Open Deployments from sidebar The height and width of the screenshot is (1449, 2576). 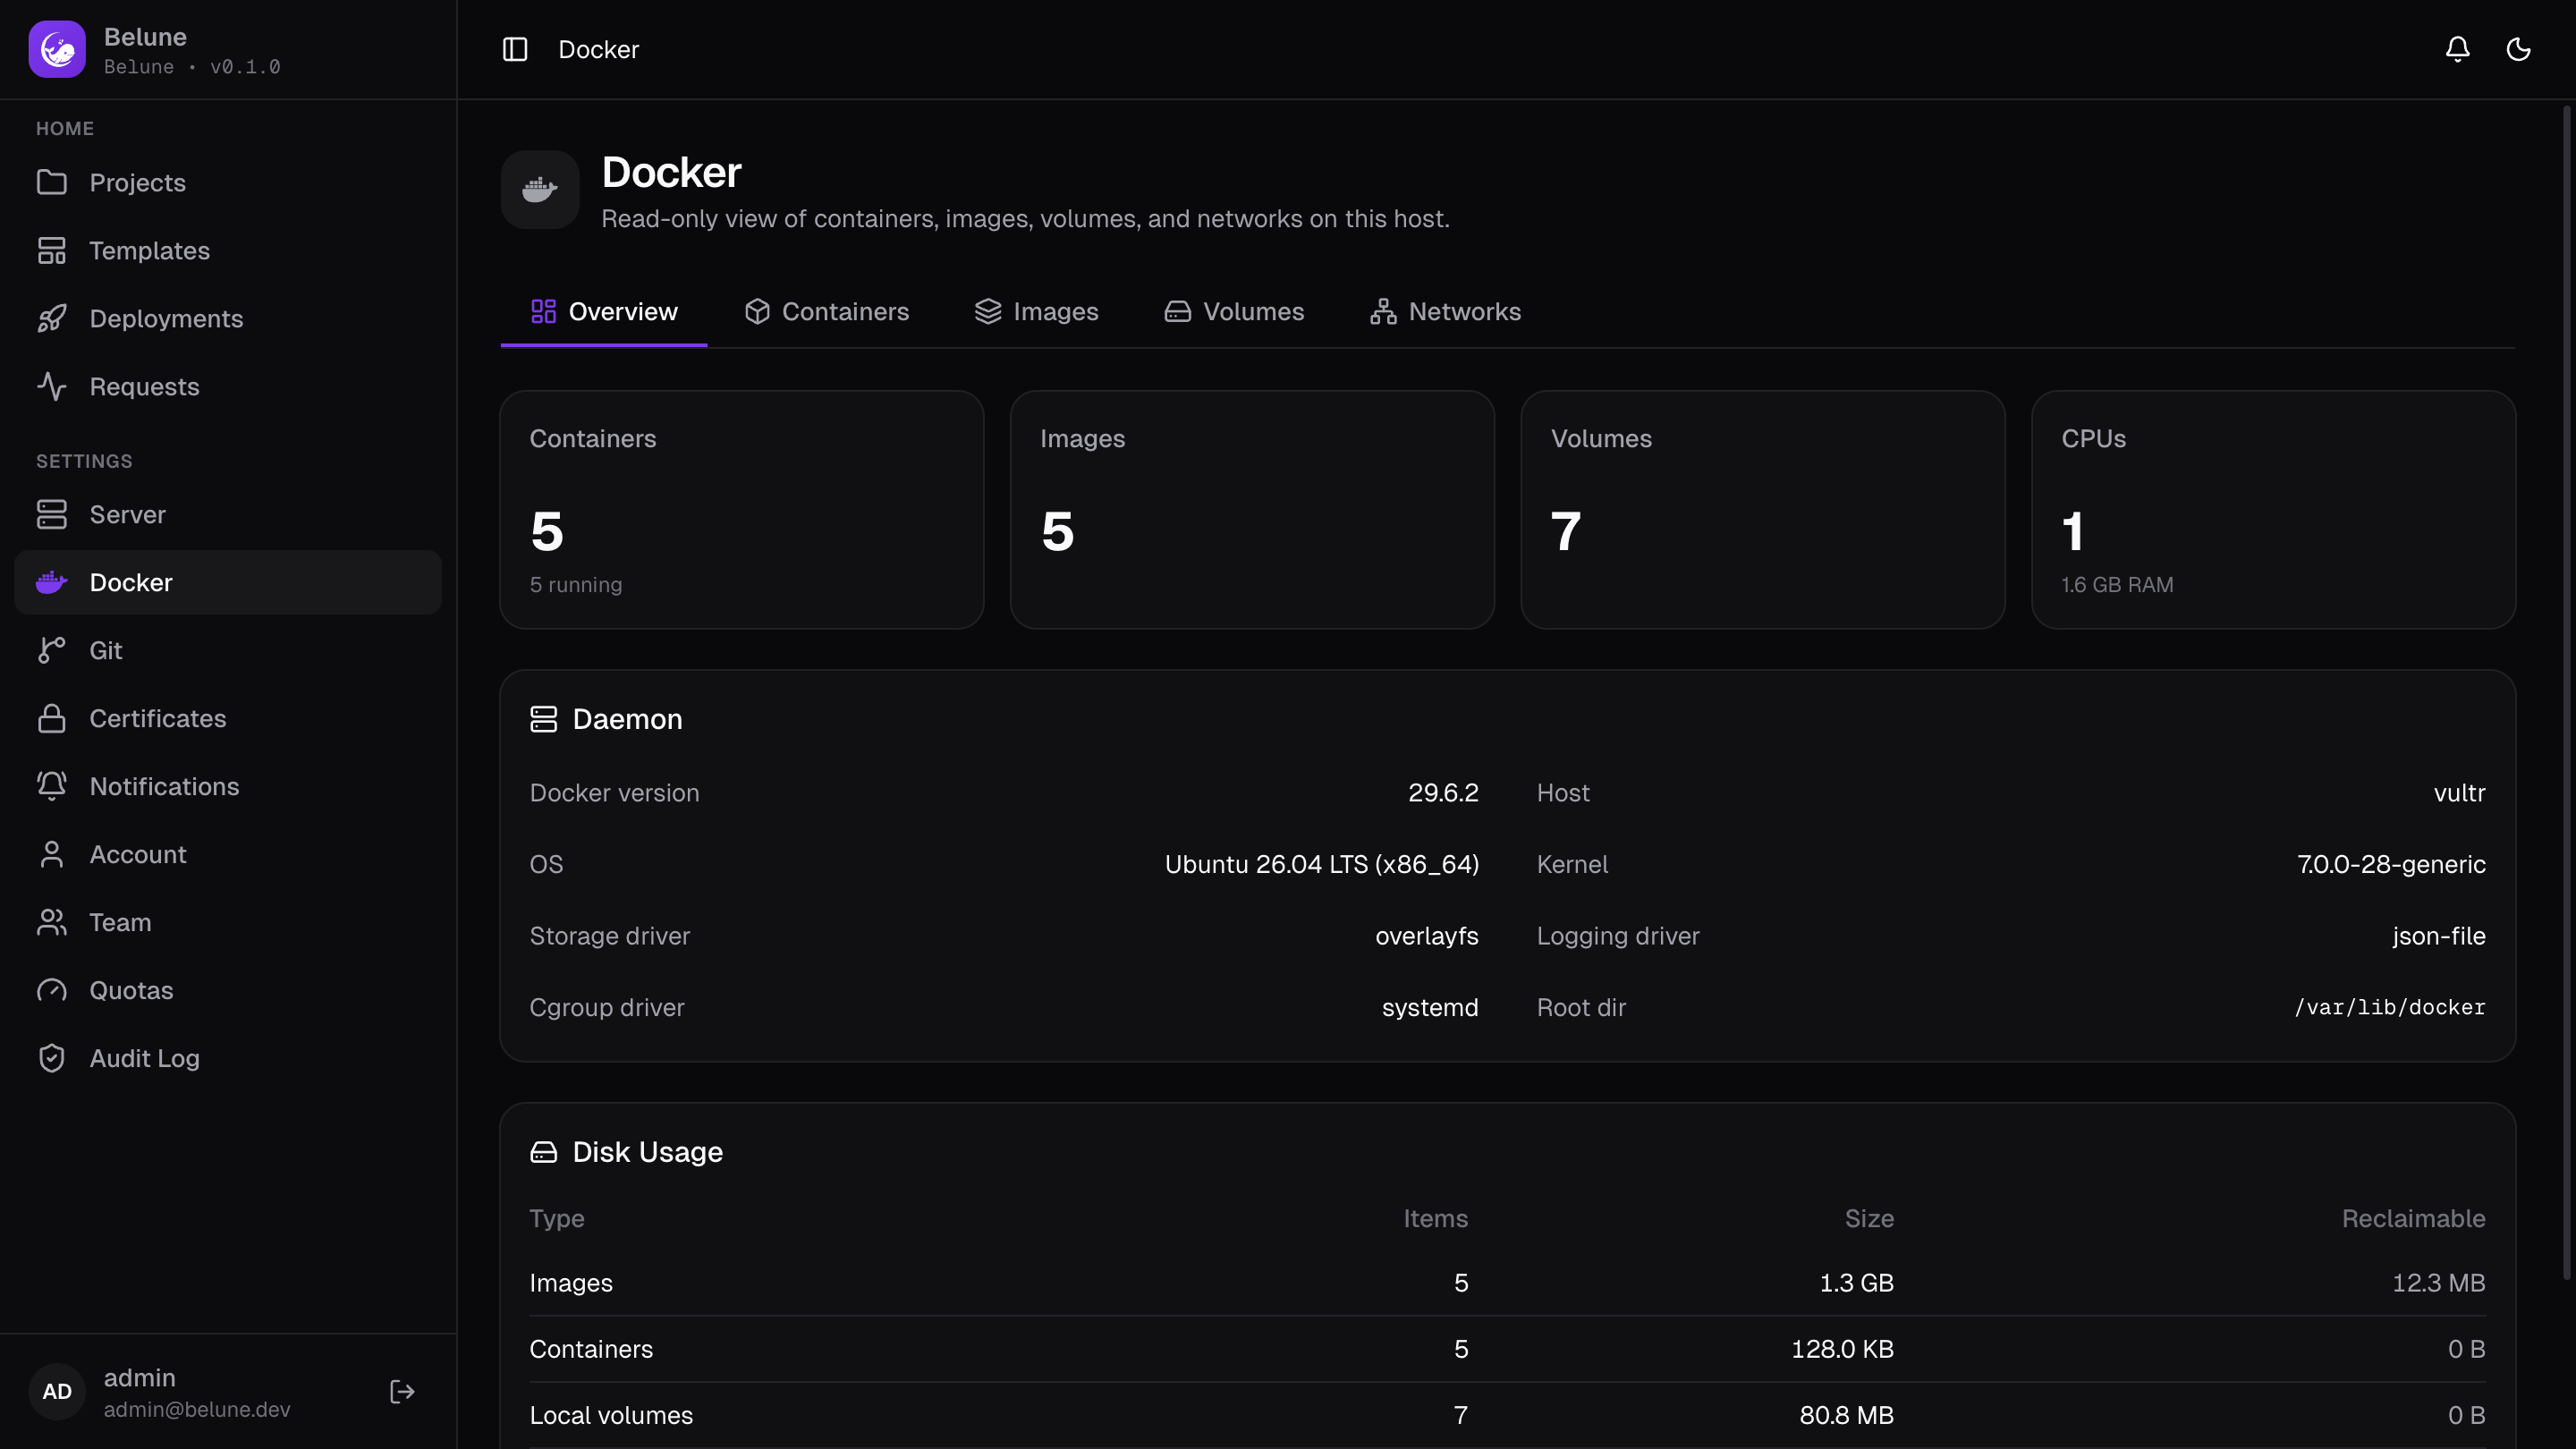[228, 318]
